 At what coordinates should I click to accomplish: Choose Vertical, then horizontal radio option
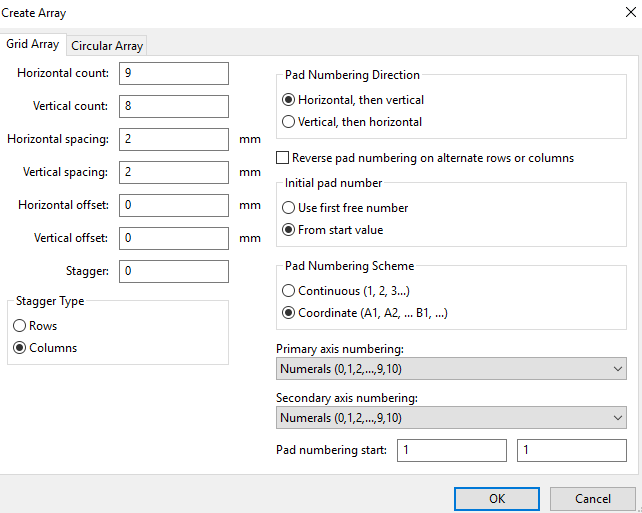click(290, 122)
